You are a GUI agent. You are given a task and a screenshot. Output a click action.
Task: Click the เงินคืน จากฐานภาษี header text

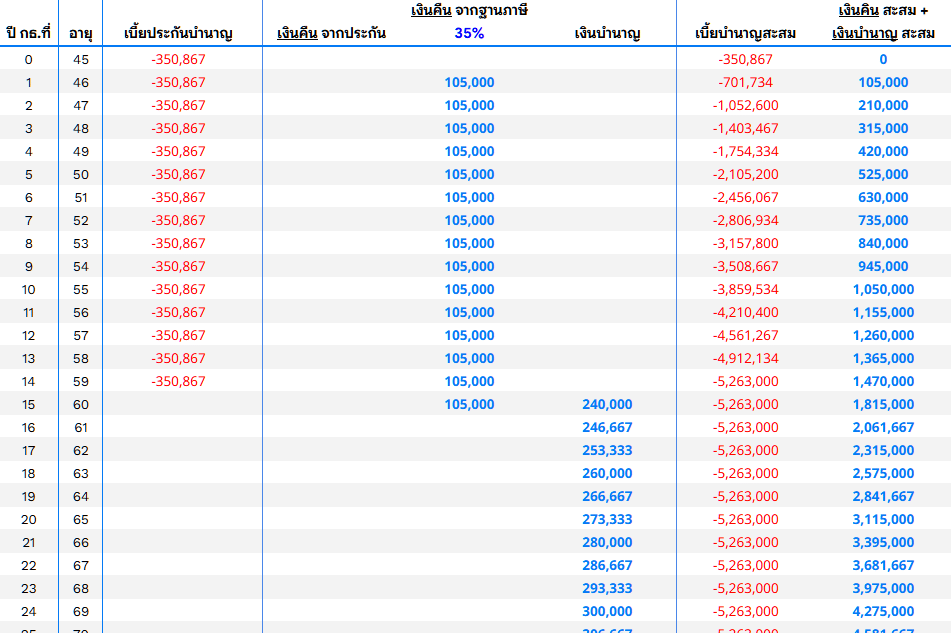[469, 10]
